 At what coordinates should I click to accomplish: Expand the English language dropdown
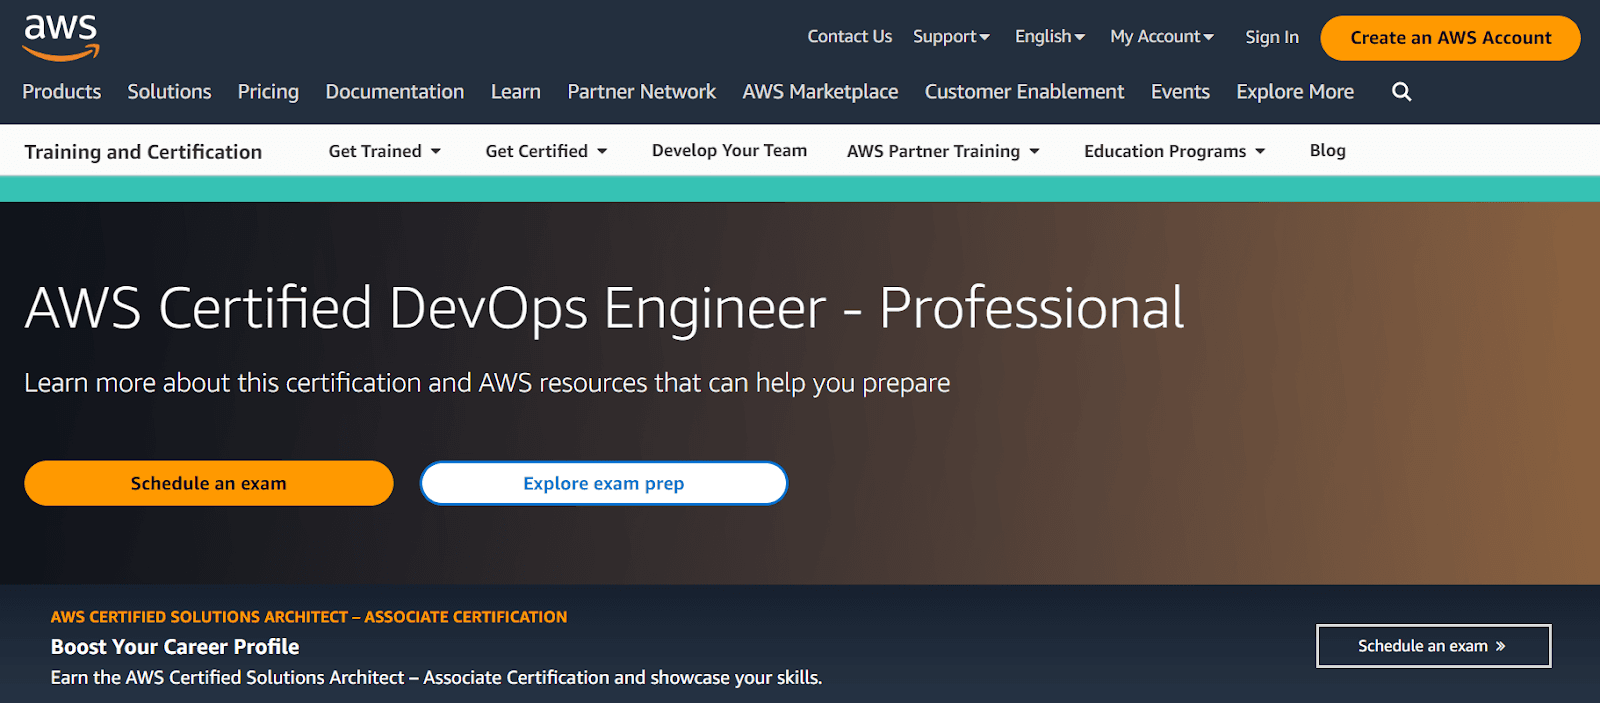[1050, 37]
